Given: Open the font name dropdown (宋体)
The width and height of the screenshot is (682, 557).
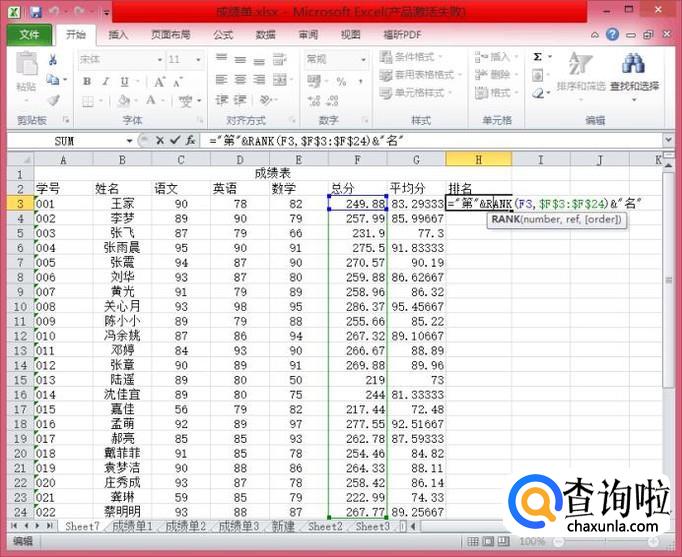Looking at the screenshot, I should 160,60.
